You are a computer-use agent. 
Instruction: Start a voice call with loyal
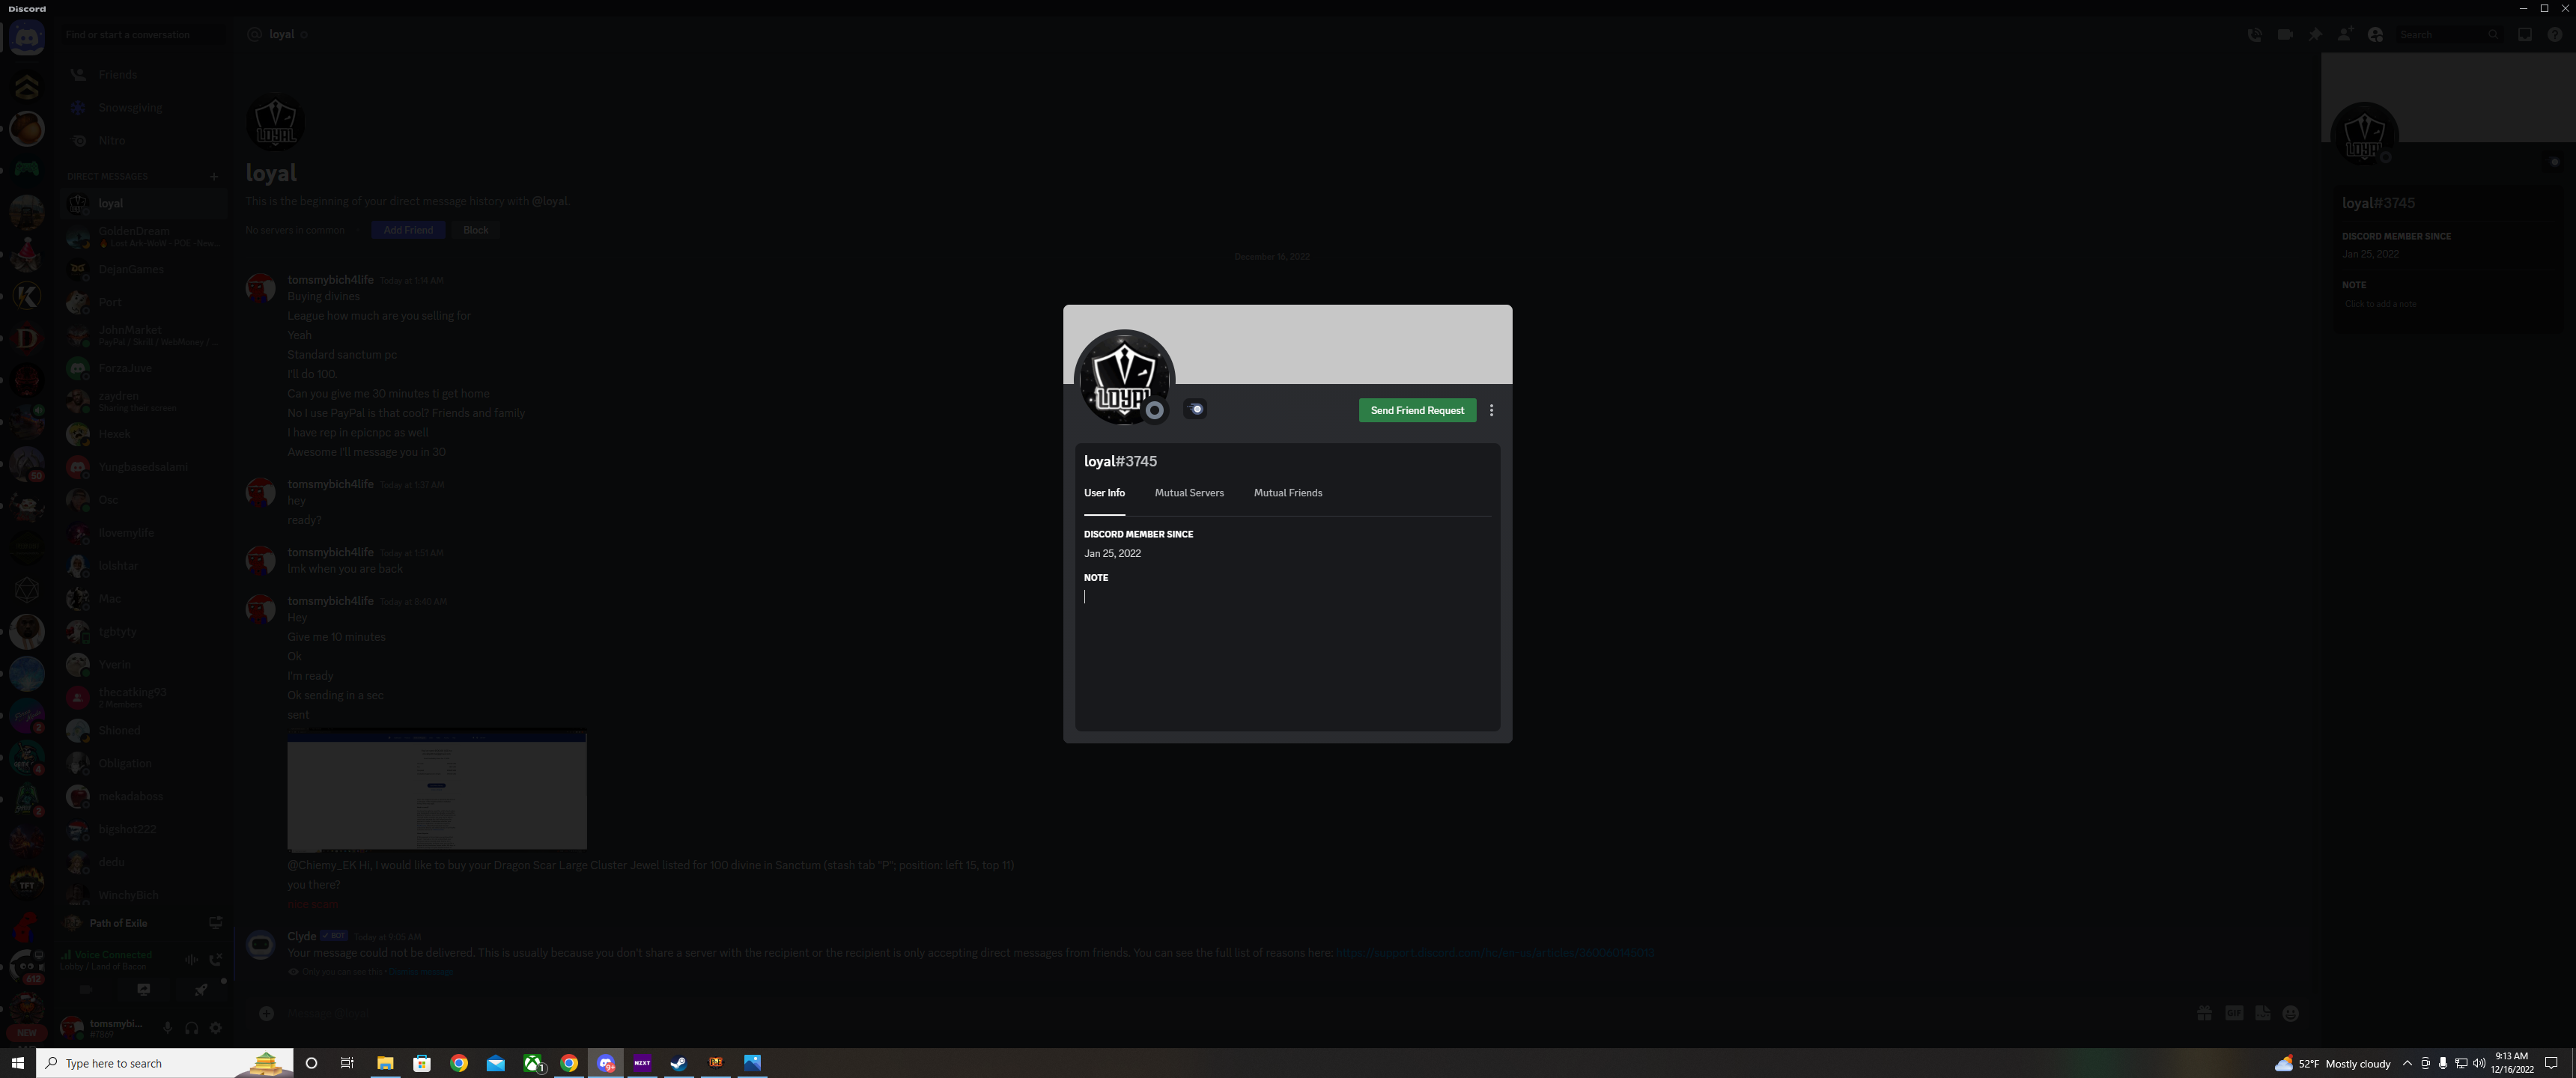[x=2255, y=34]
